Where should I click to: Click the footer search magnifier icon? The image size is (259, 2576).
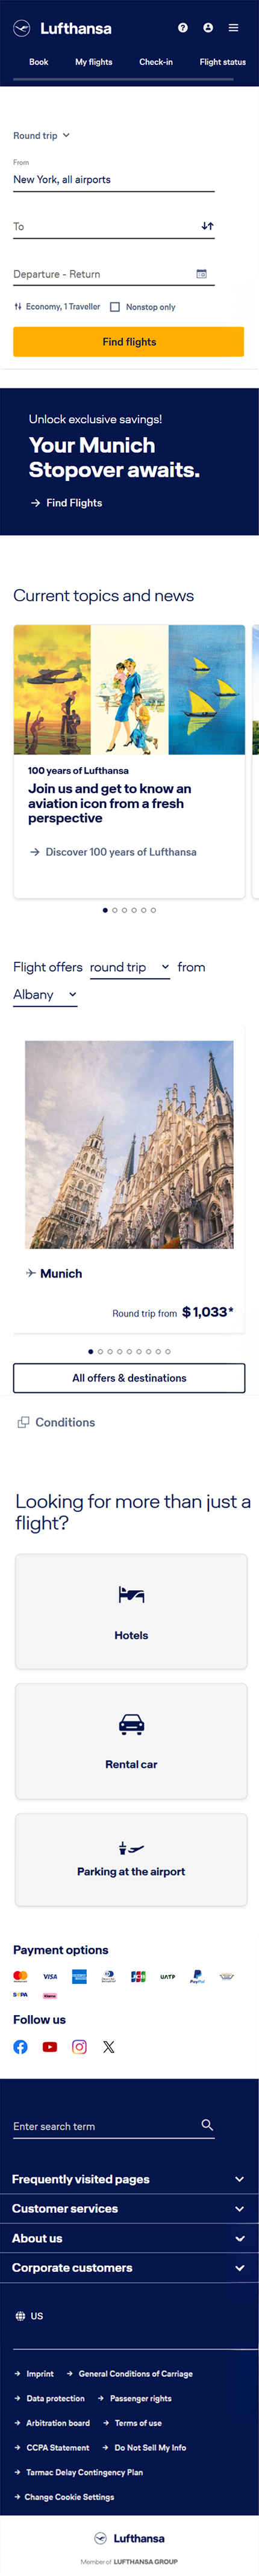[207, 2124]
